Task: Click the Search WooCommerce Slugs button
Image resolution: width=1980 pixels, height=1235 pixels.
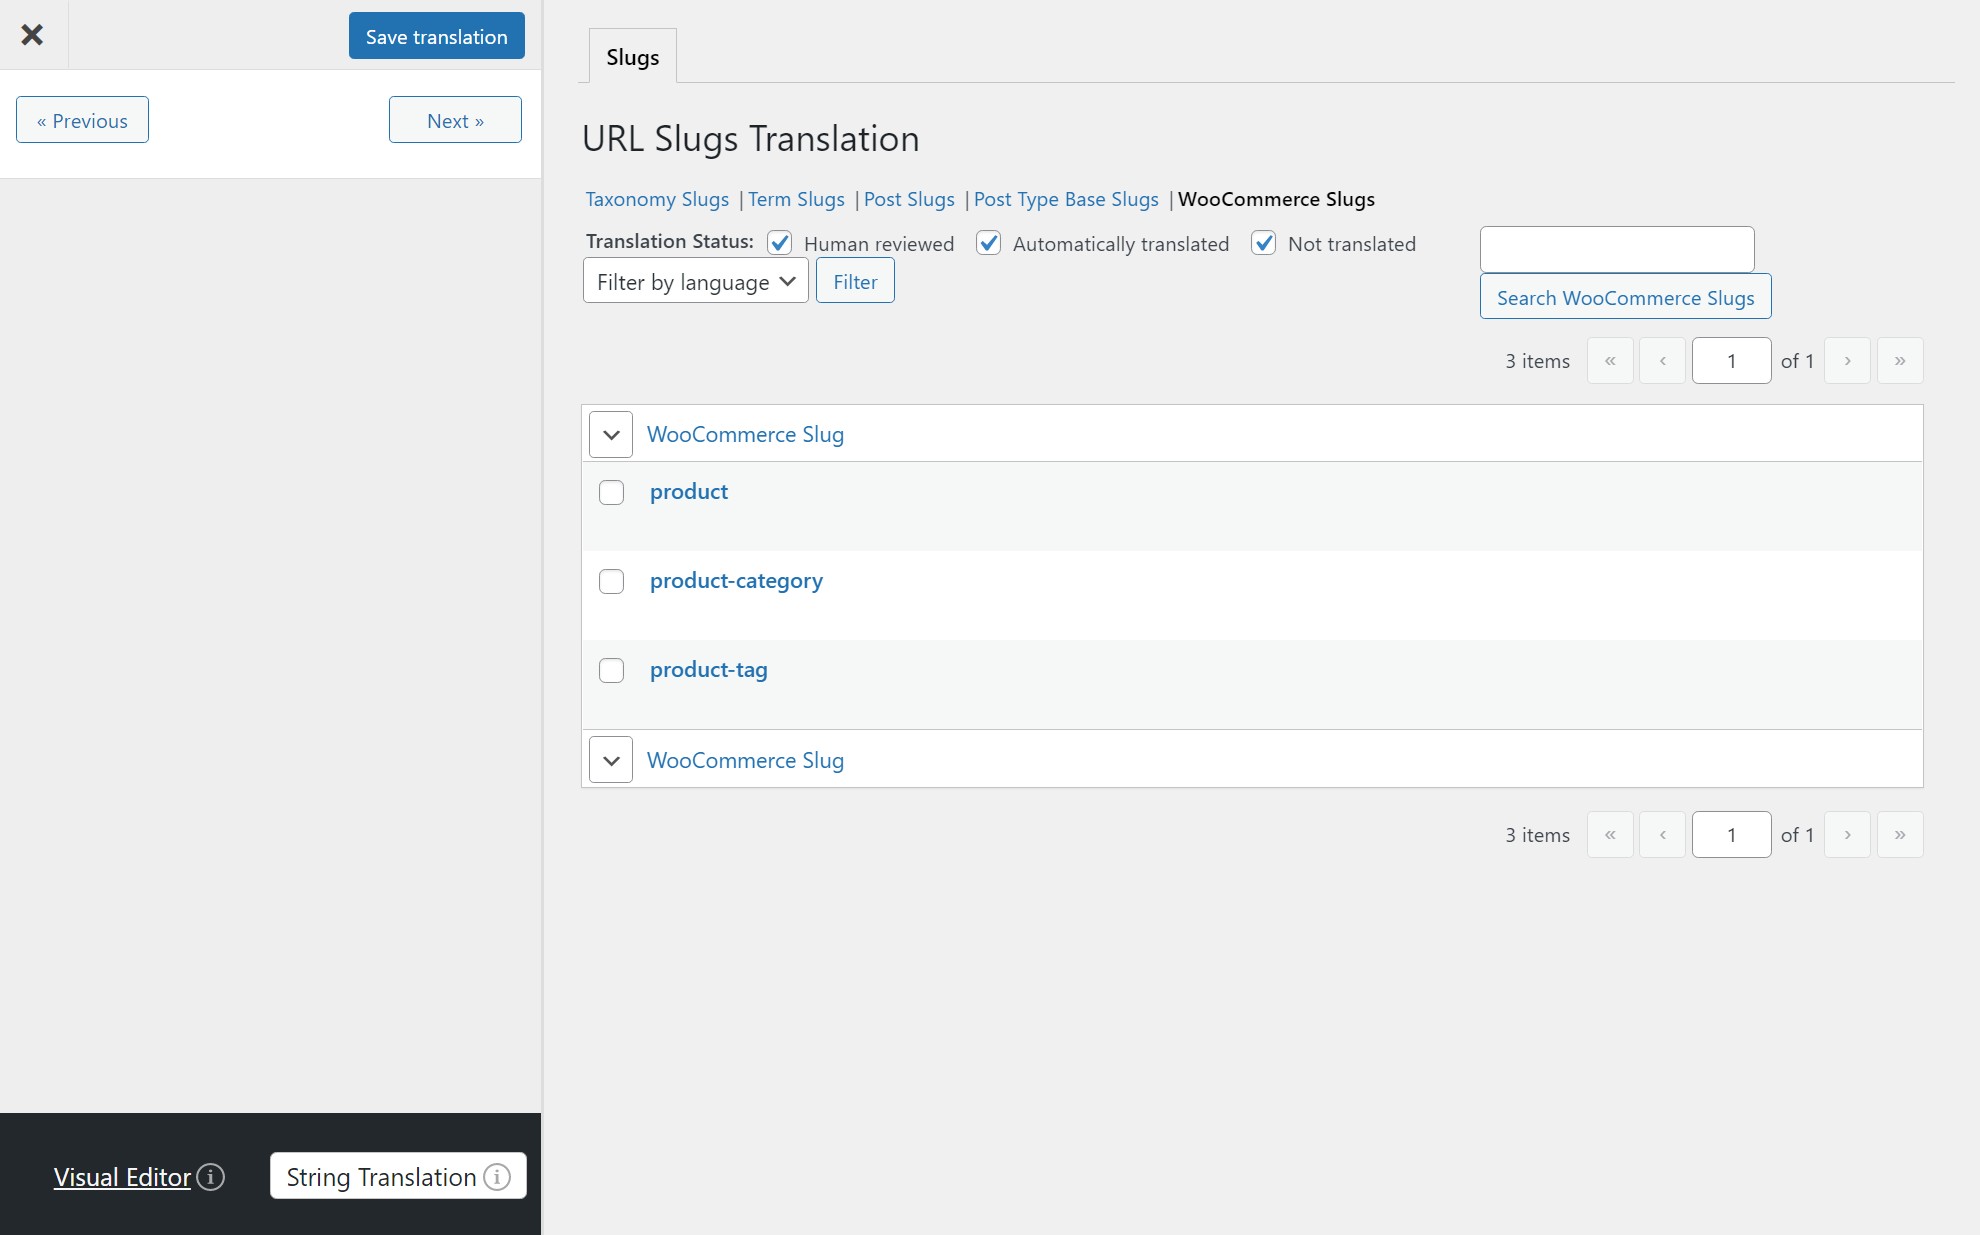Action: 1625,297
